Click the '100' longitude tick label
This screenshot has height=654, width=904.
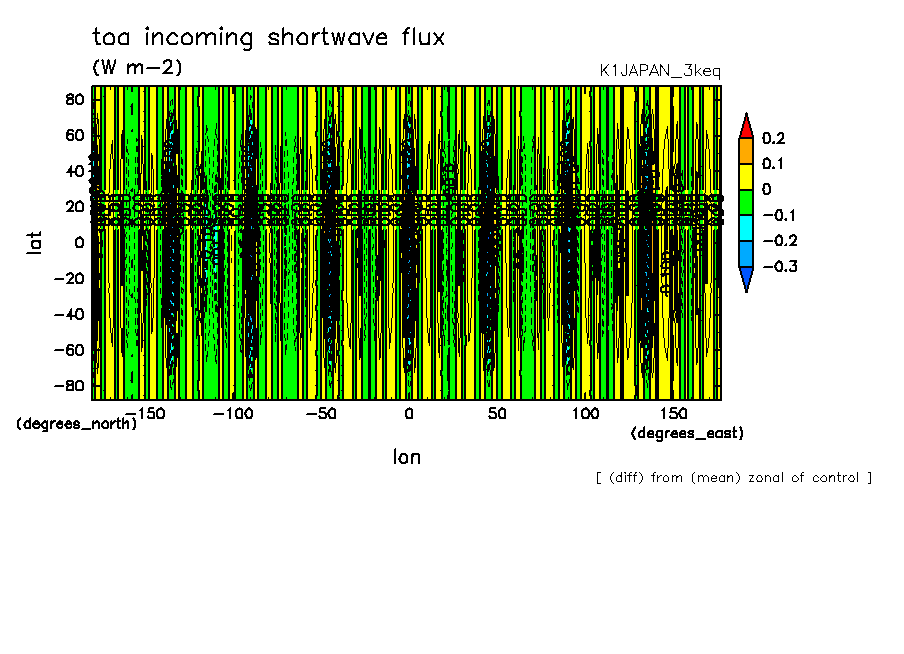click(x=585, y=413)
